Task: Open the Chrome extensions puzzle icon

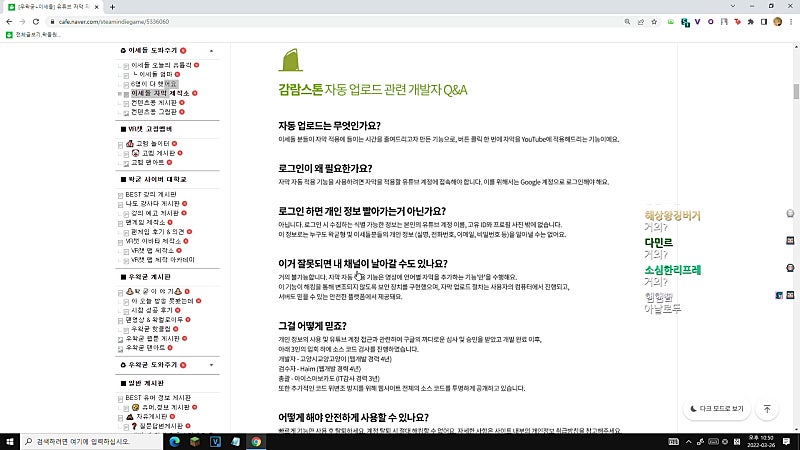Action: pyautogui.click(x=751, y=22)
